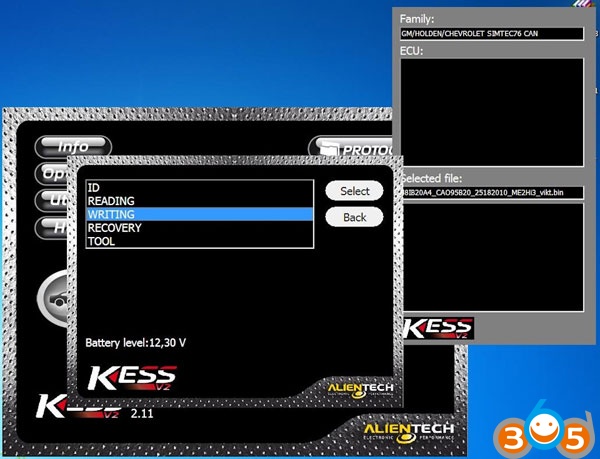This screenshot has height=459, width=600.
Task: Click the KESS V2 logo in dialog
Action: click(x=132, y=380)
